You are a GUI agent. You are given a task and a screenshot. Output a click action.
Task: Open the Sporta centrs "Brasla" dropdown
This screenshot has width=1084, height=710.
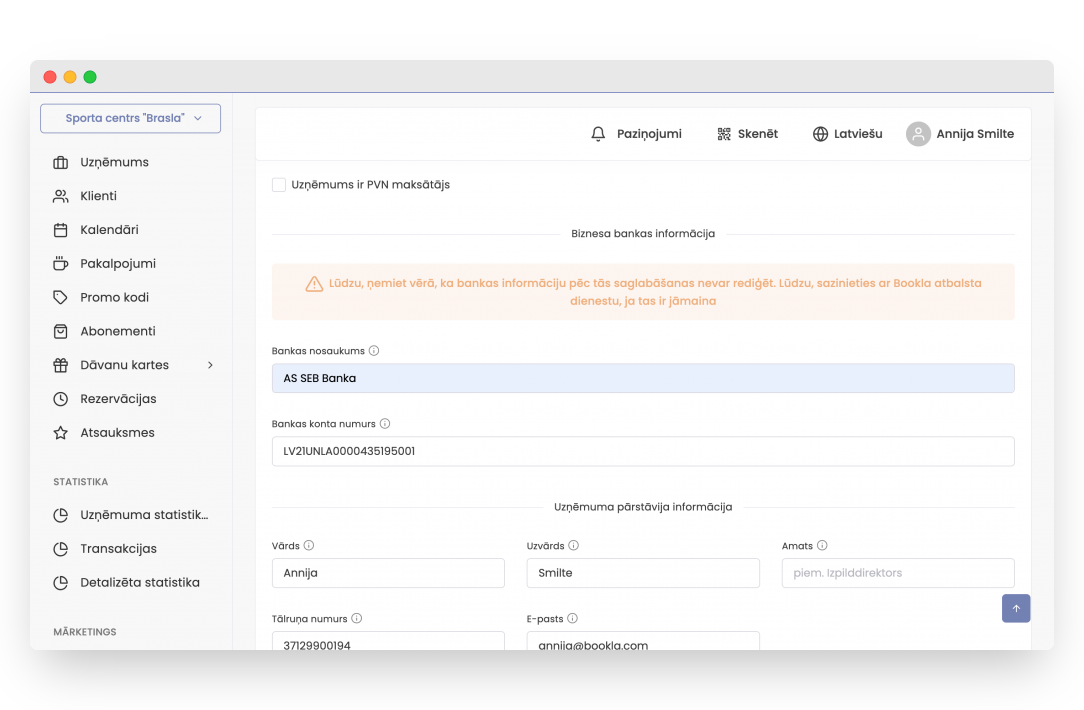130,118
